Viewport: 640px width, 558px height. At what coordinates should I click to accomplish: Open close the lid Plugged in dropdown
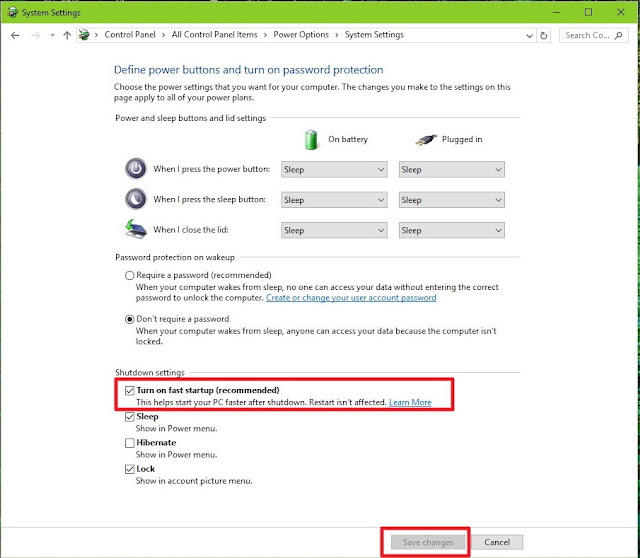tap(451, 230)
